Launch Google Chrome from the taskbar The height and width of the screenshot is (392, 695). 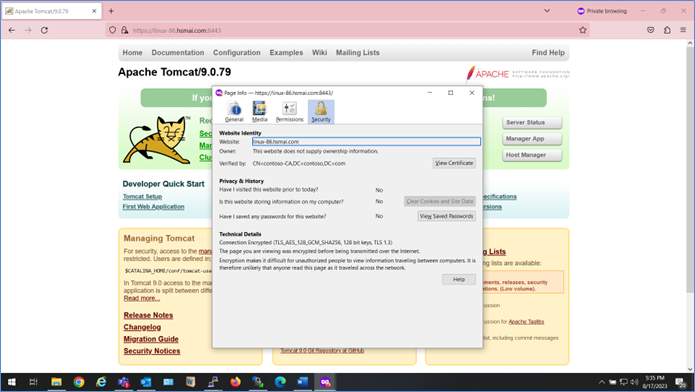pos(79,382)
